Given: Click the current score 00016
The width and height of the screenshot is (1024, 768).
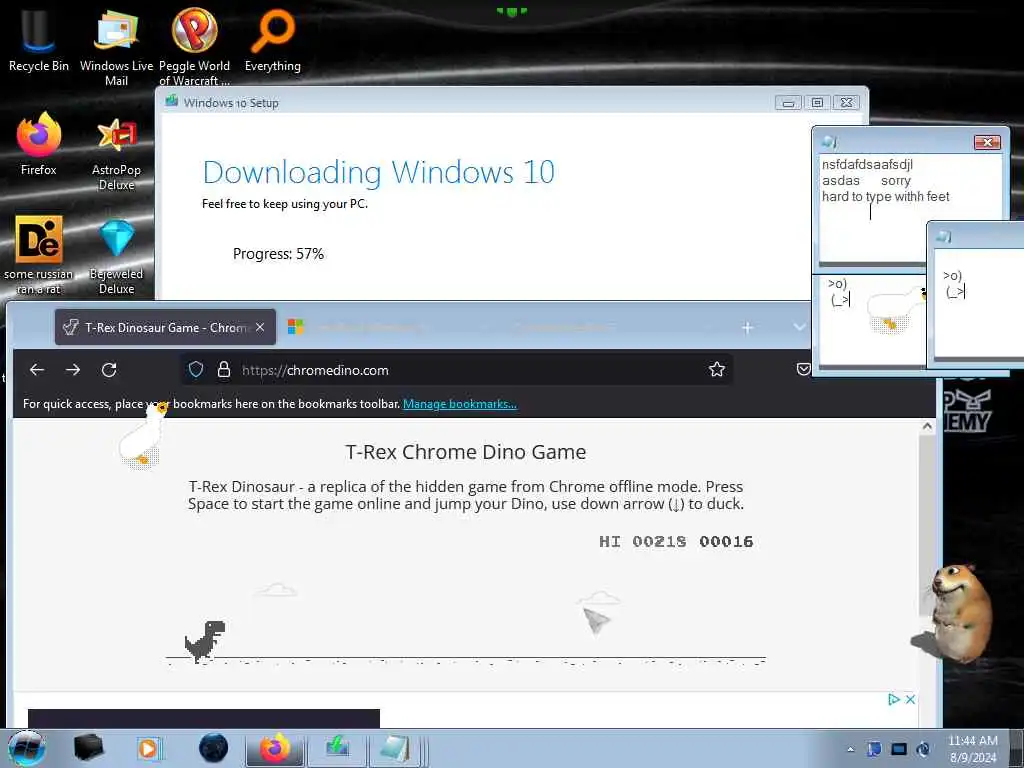Looking at the screenshot, I should tap(726, 541).
